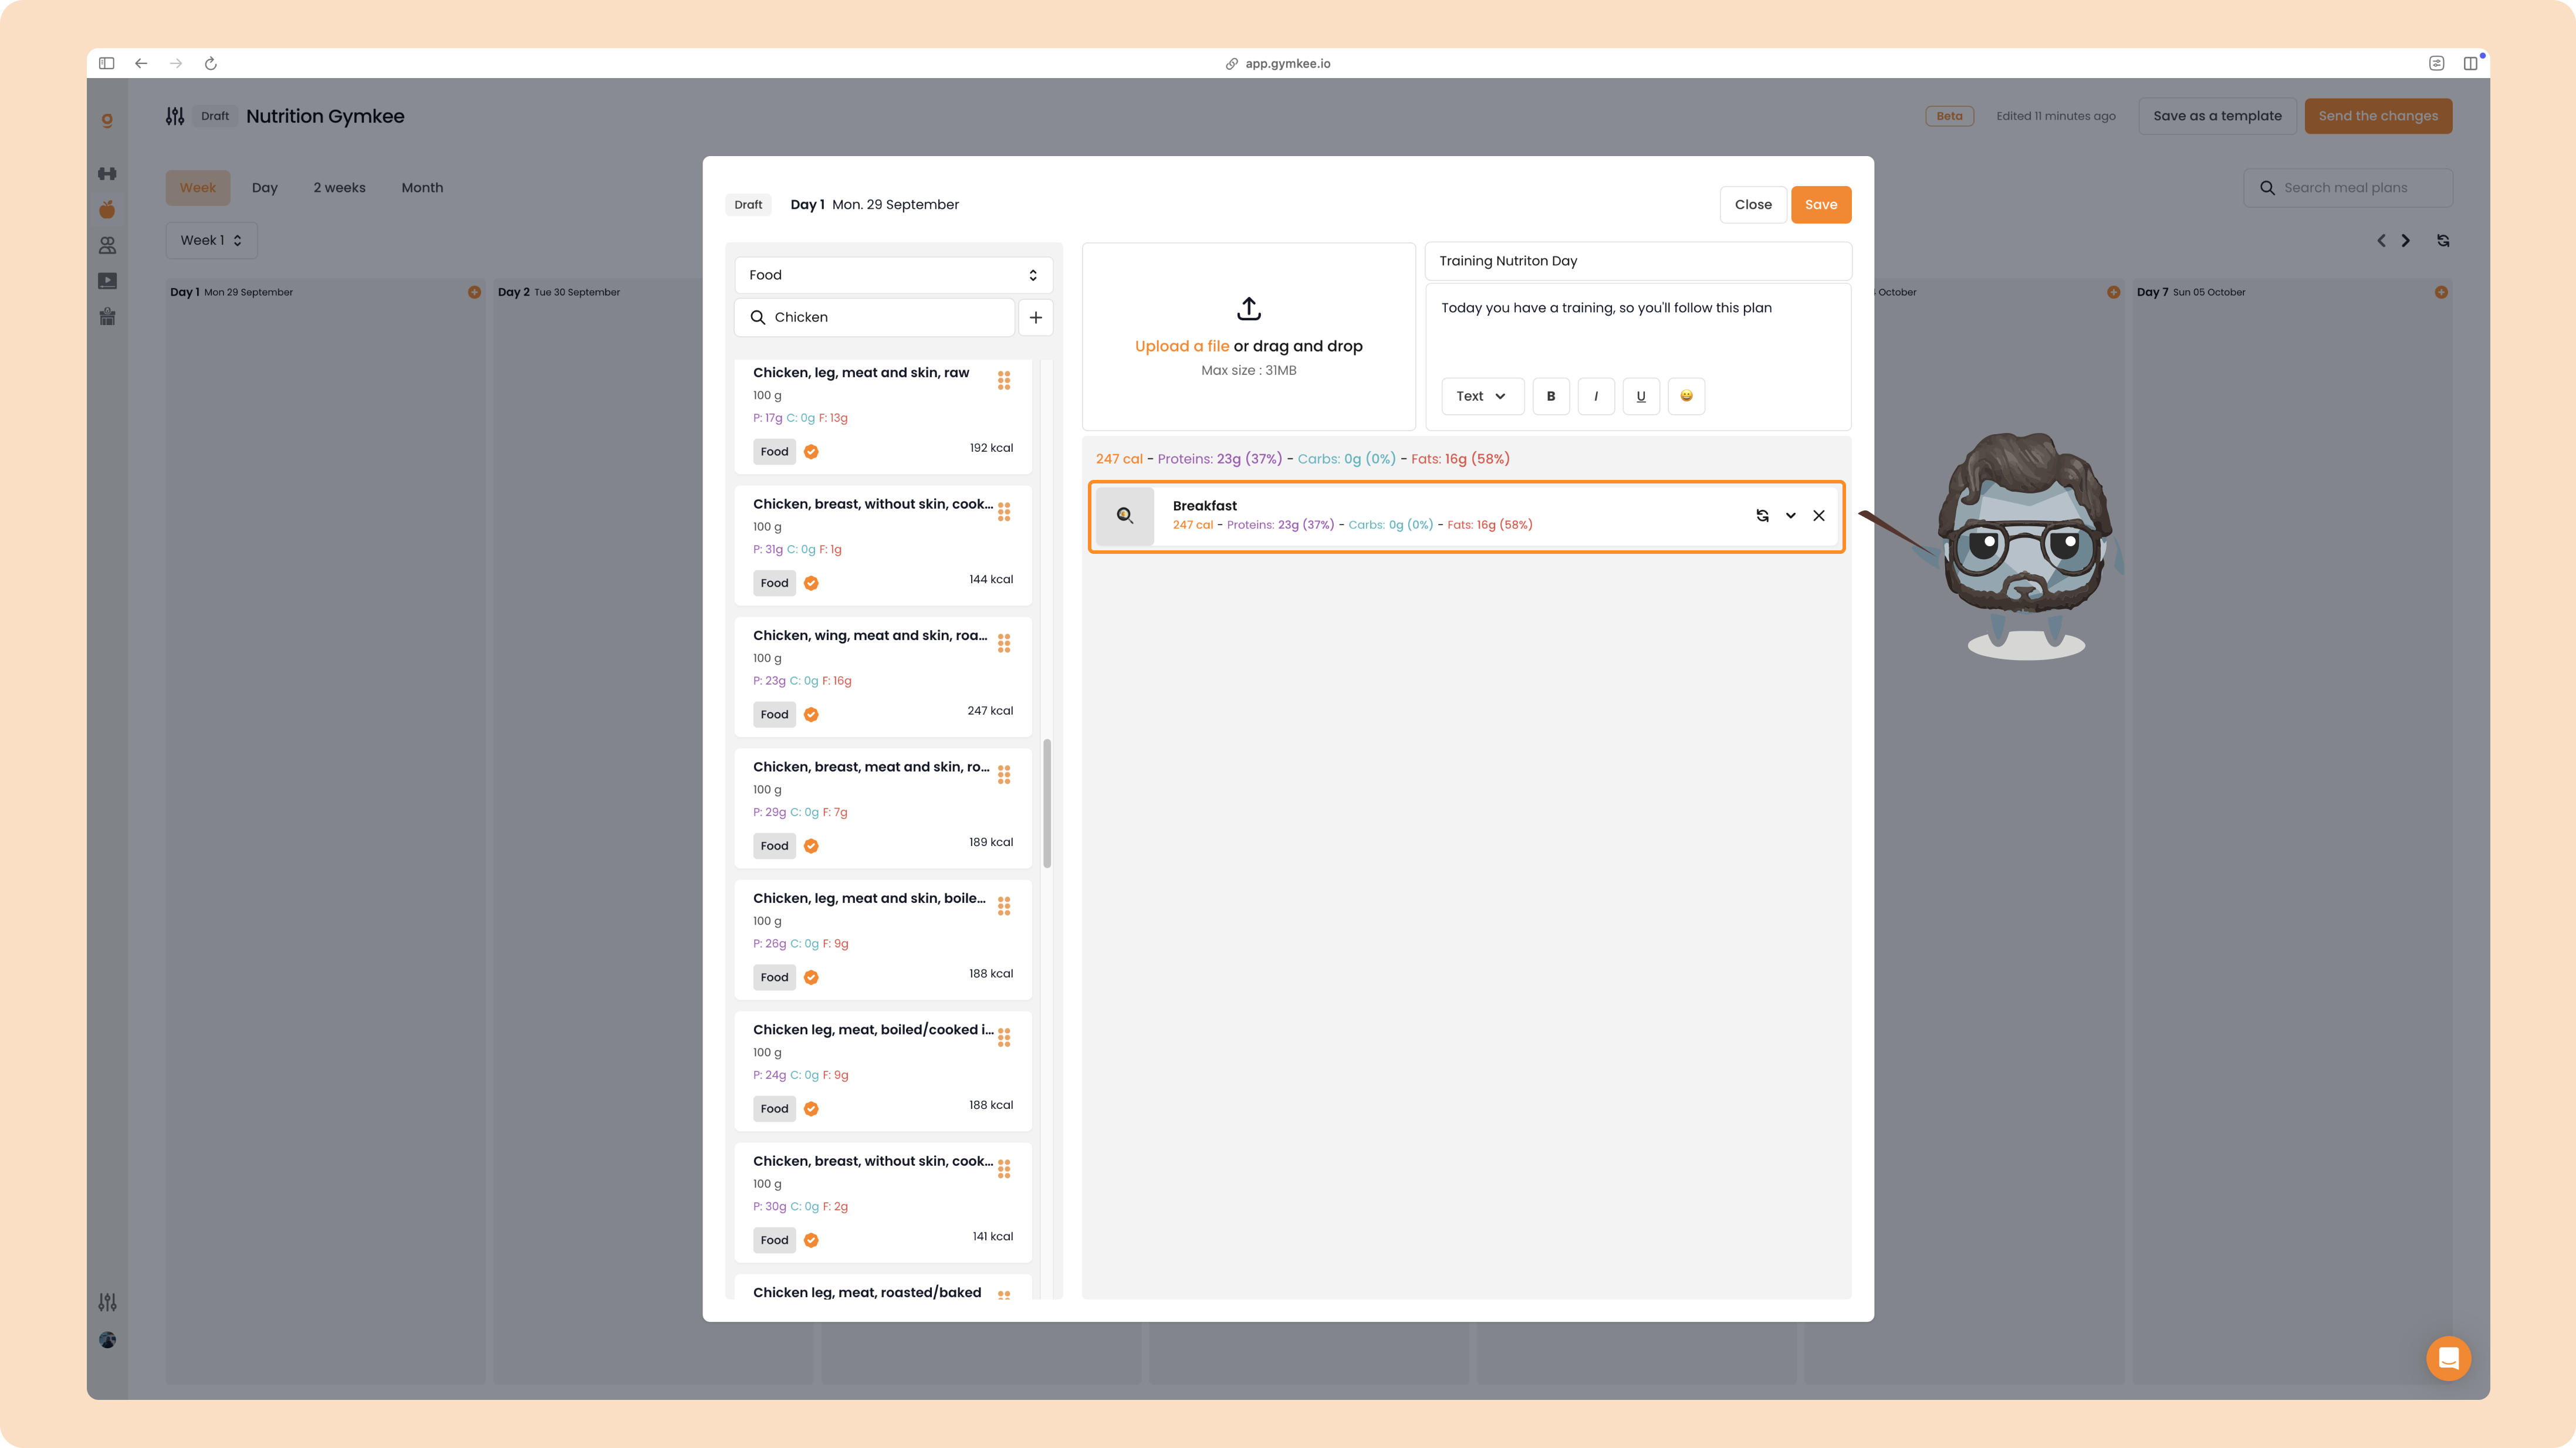Open browser reader icon next to split view

point(2437,63)
